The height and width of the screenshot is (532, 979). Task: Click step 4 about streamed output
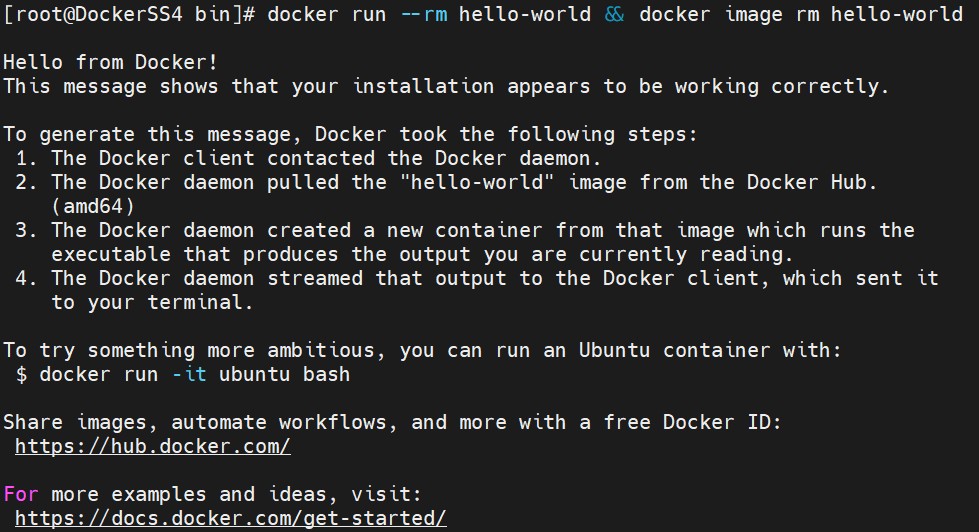pos(476,290)
